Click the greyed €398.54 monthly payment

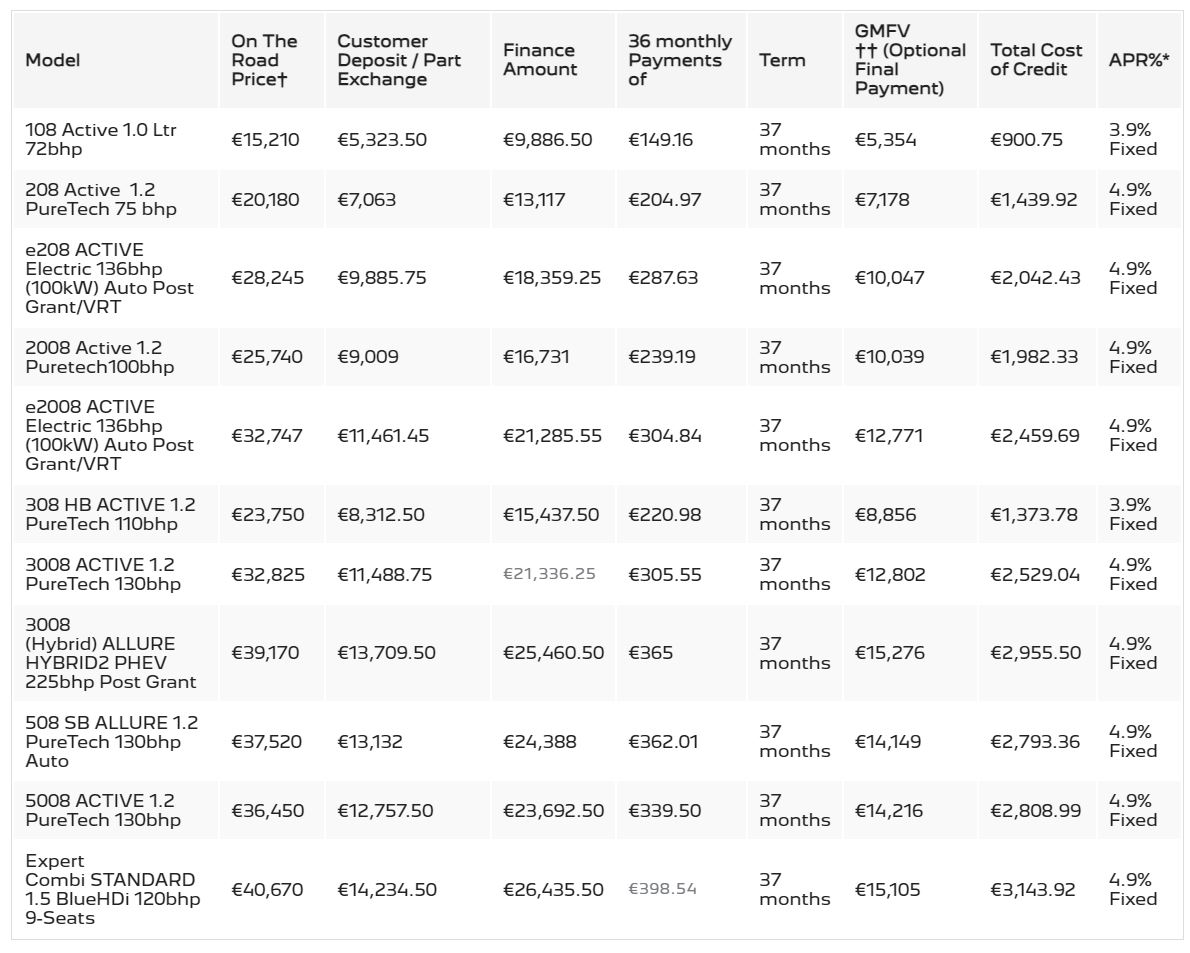click(x=662, y=889)
